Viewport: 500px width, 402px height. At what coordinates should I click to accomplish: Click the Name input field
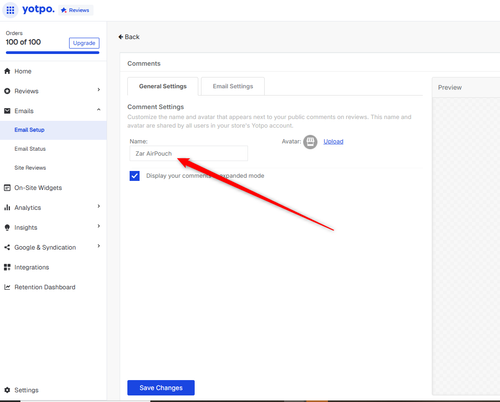(189, 153)
